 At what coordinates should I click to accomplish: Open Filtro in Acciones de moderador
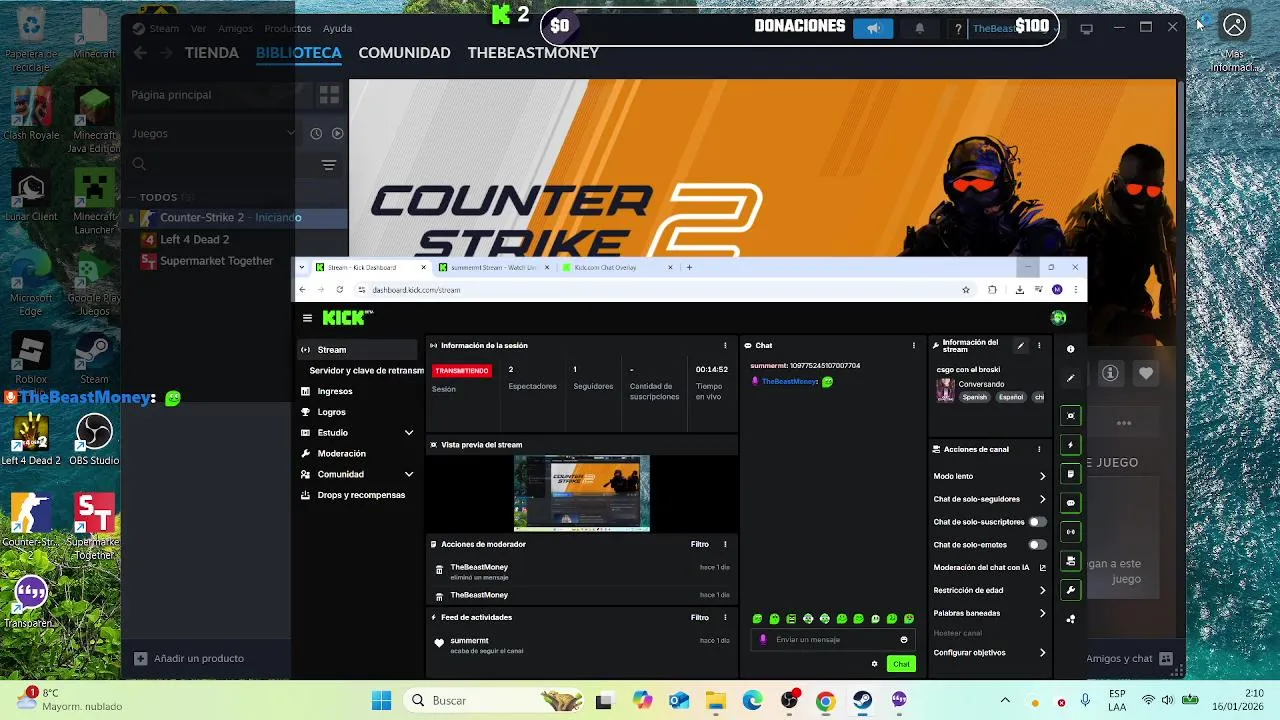click(700, 544)
